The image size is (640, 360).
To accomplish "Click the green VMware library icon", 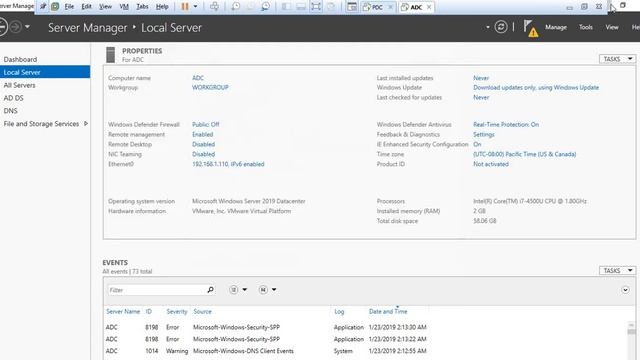I will (x=55, y=7).
